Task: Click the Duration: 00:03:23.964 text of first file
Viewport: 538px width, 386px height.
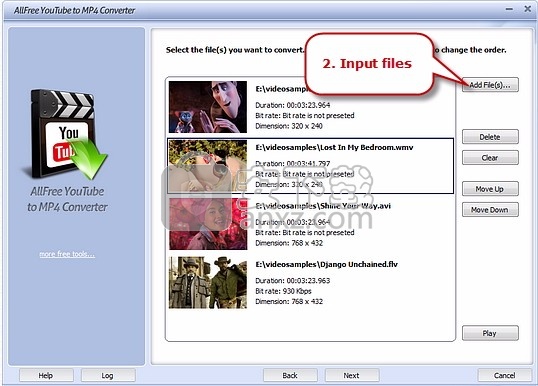Action: tap(293, 105)
